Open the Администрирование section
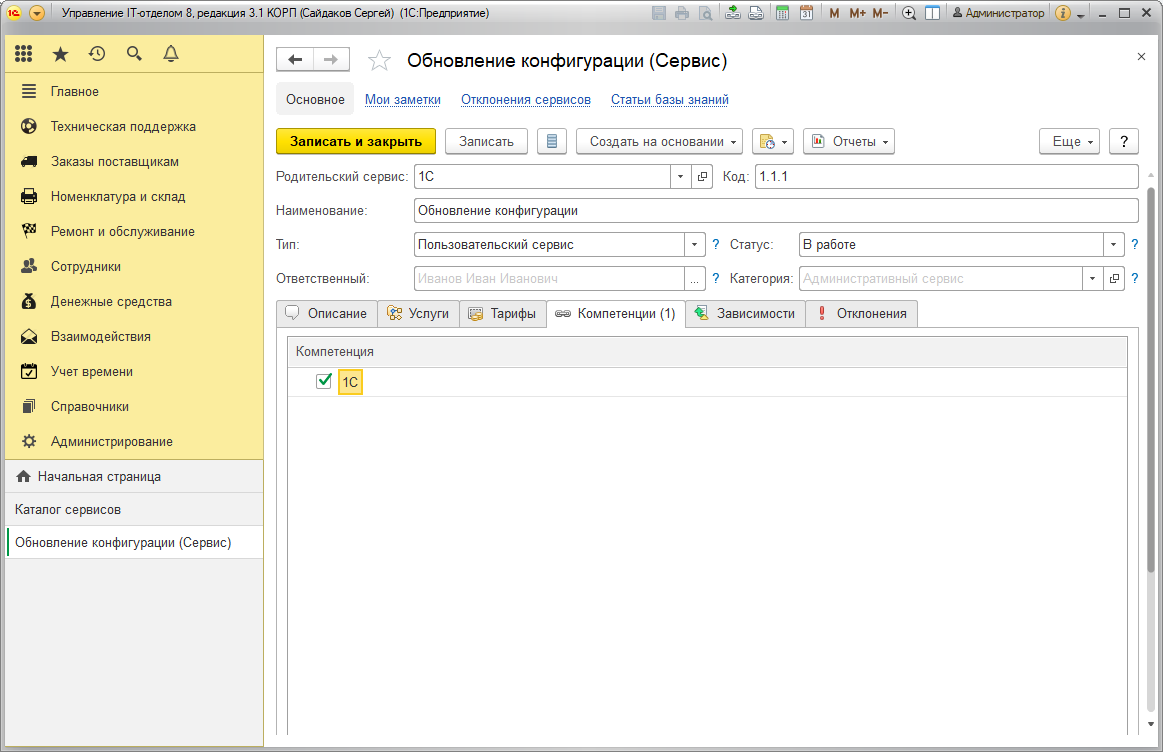Image resolution: width=1163 pixels, height=752 pixels. coord(134,441)
